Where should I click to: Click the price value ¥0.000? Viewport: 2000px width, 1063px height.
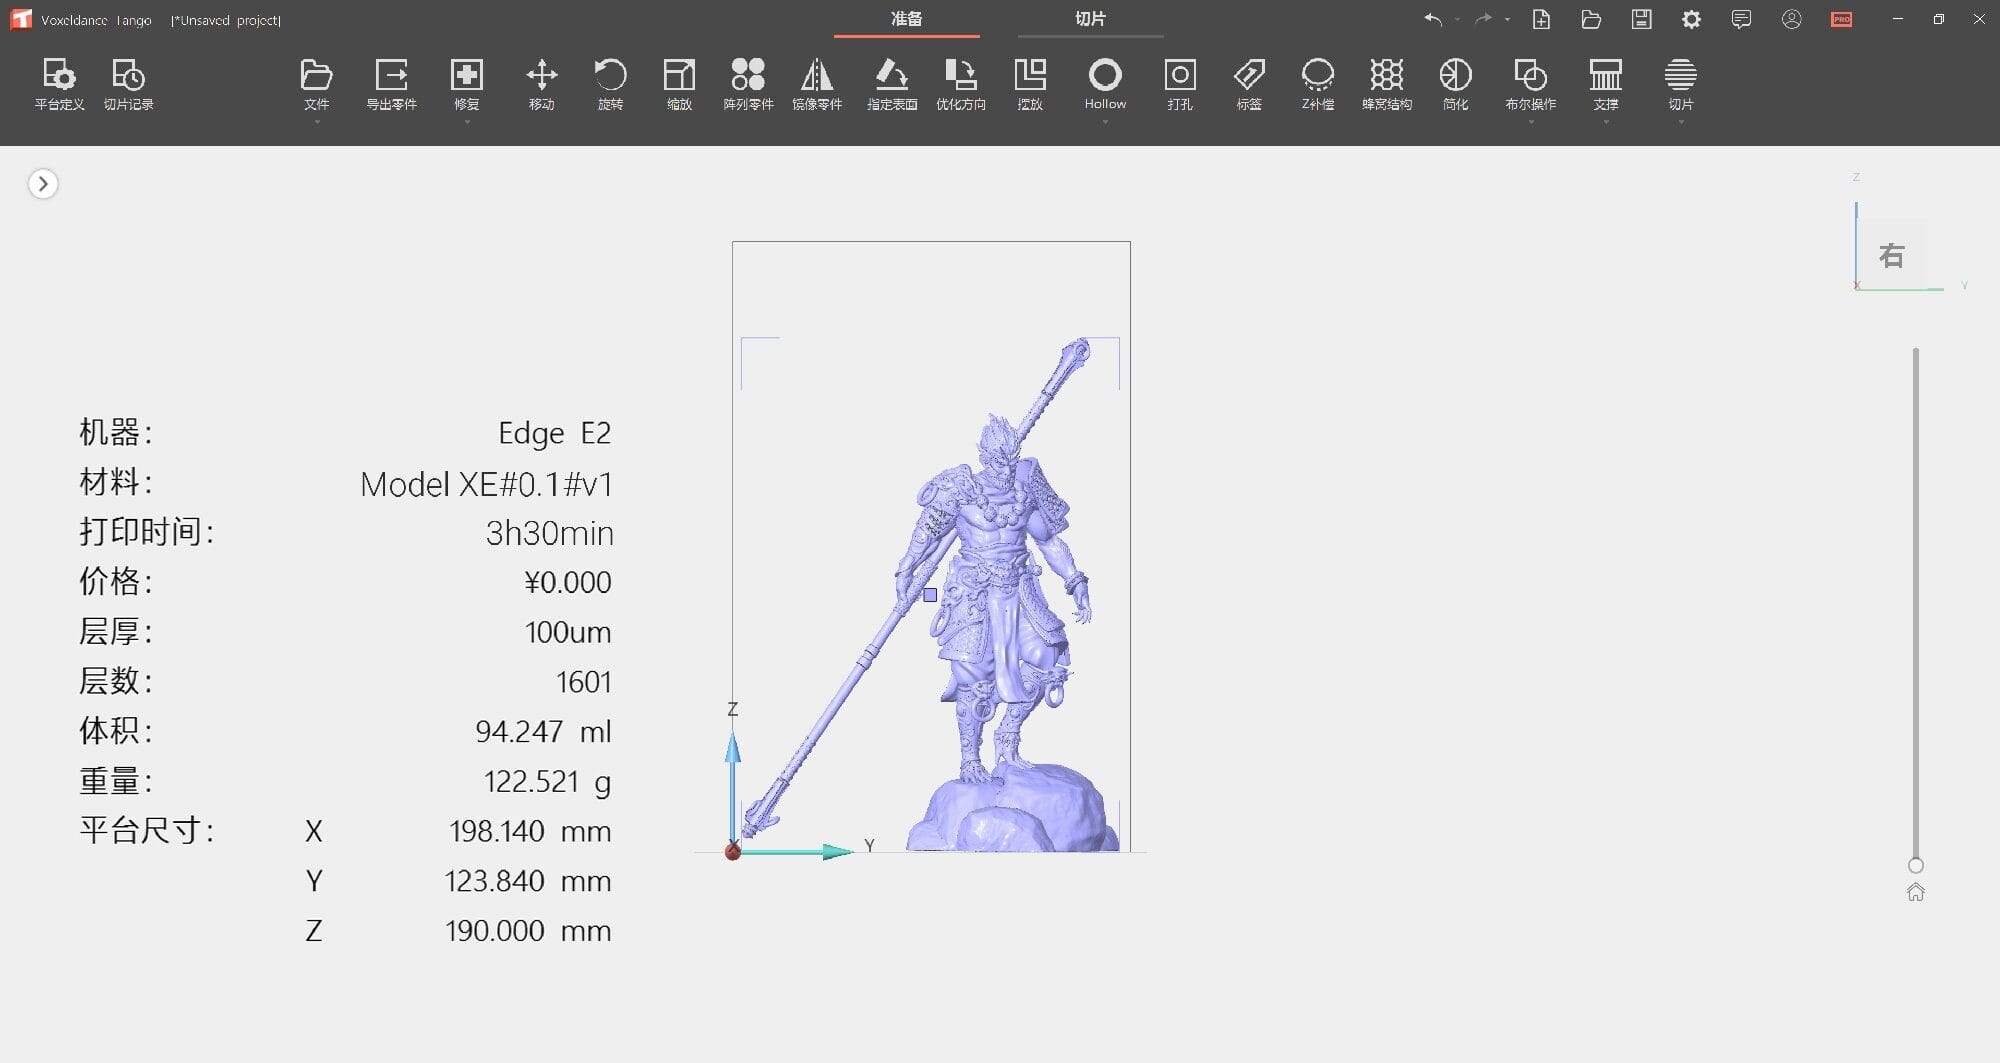coord(567,582)
